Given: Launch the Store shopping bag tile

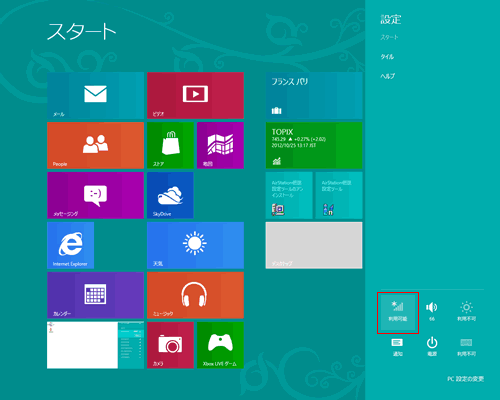Looking at the screenshot, I should tap(170, 145).
